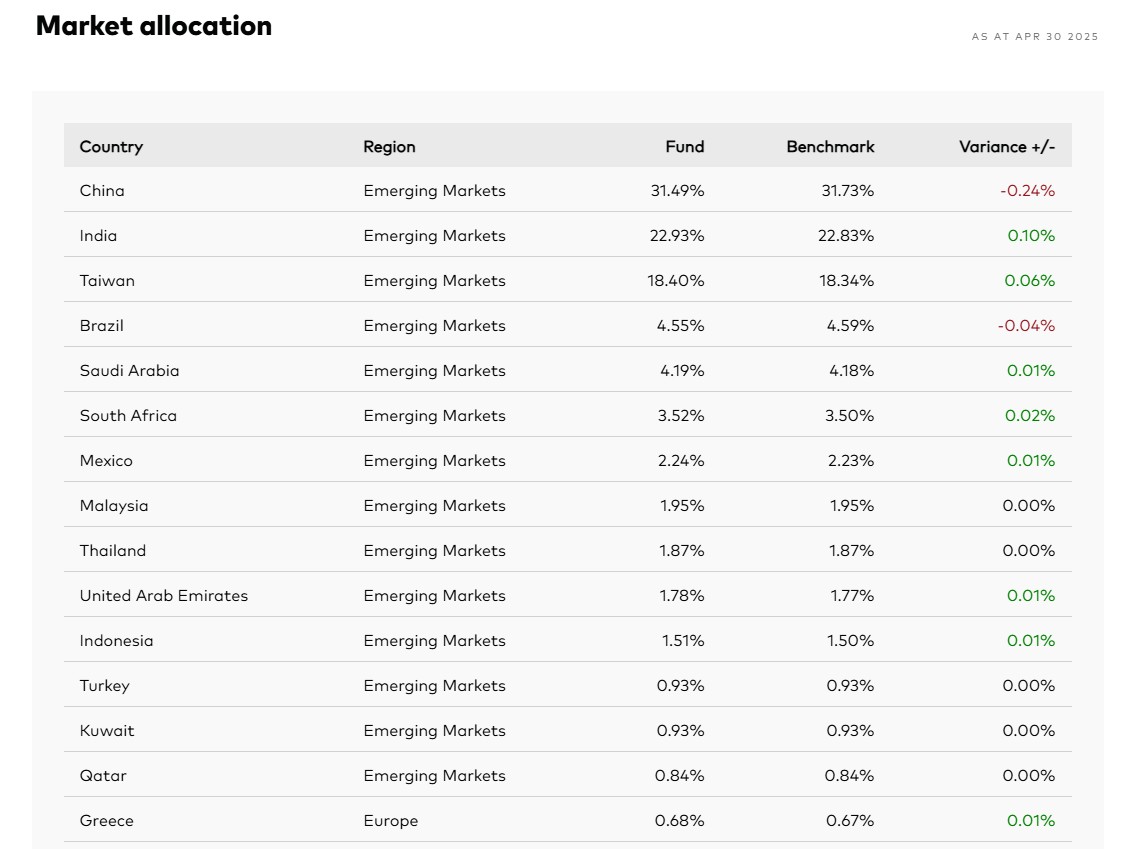Click the Fund column header

click(684, 147)
